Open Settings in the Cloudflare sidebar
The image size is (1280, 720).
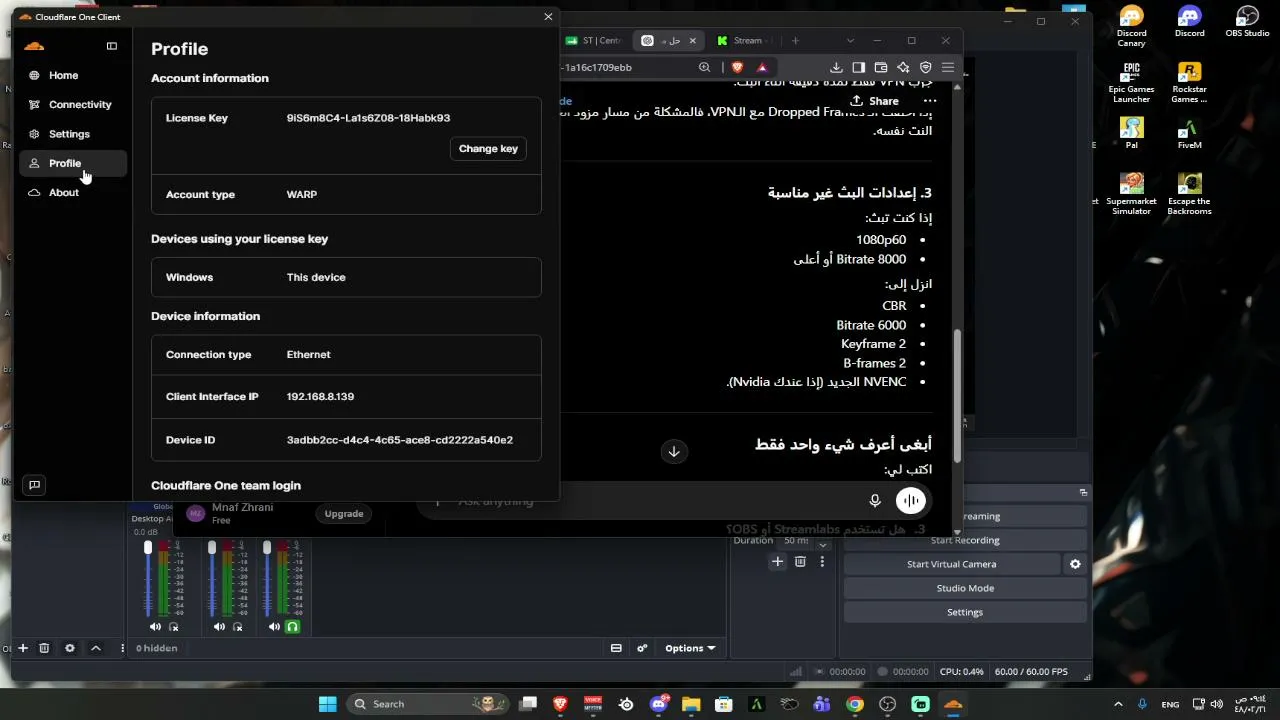(73, 134)
